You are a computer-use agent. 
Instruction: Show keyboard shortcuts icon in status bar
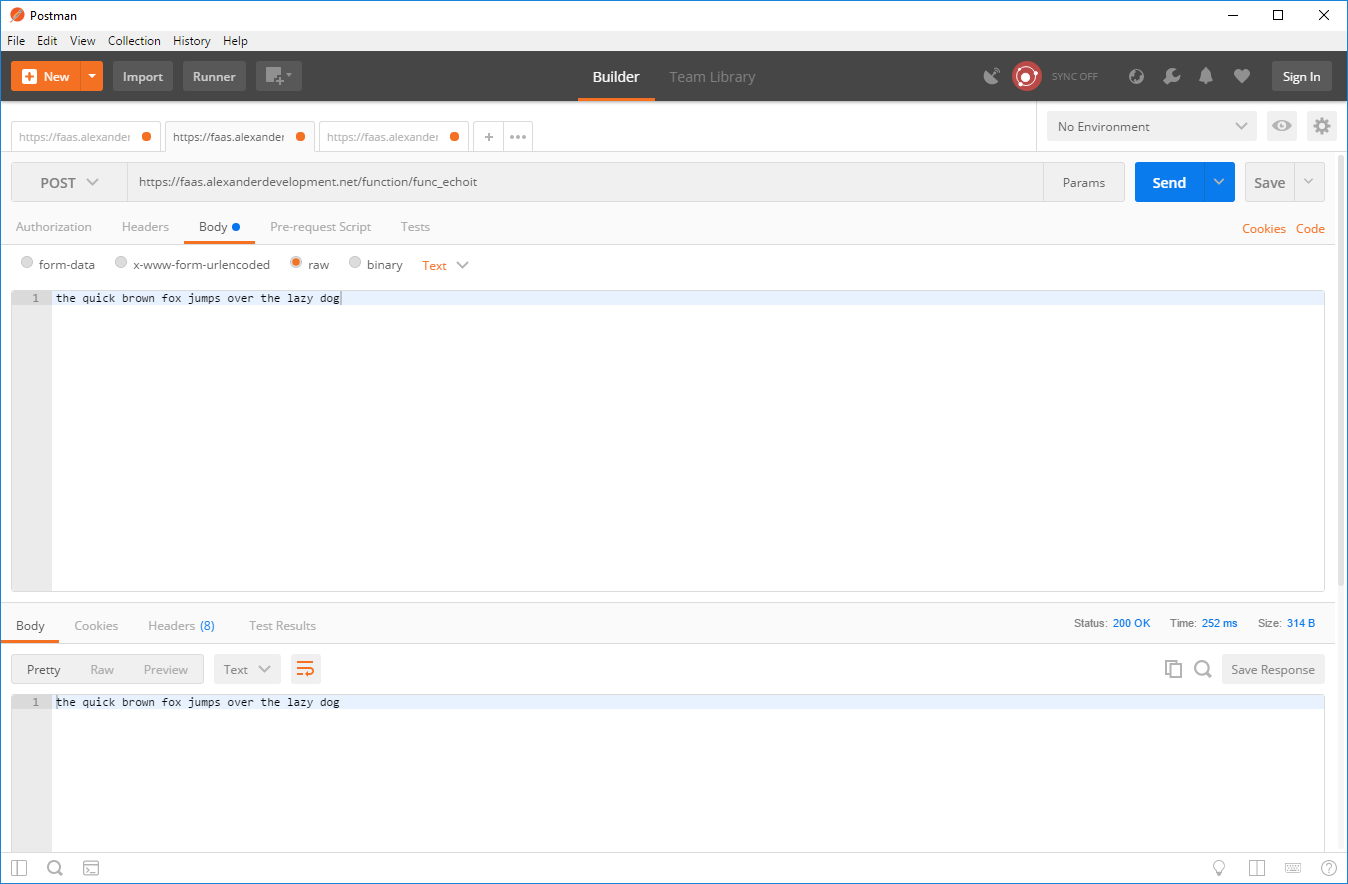coord(1293,868)
